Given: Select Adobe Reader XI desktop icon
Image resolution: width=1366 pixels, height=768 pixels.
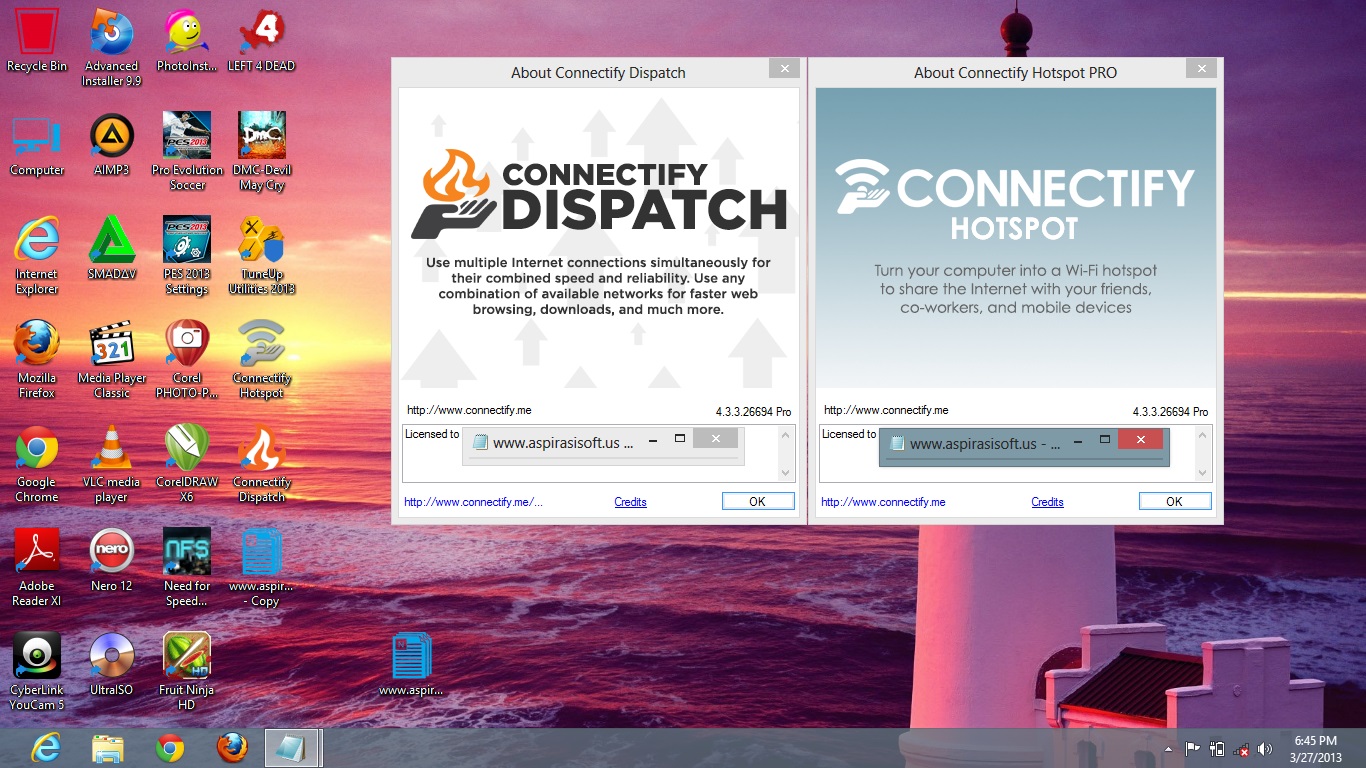Looking at the screenshot, I should 37,568.
